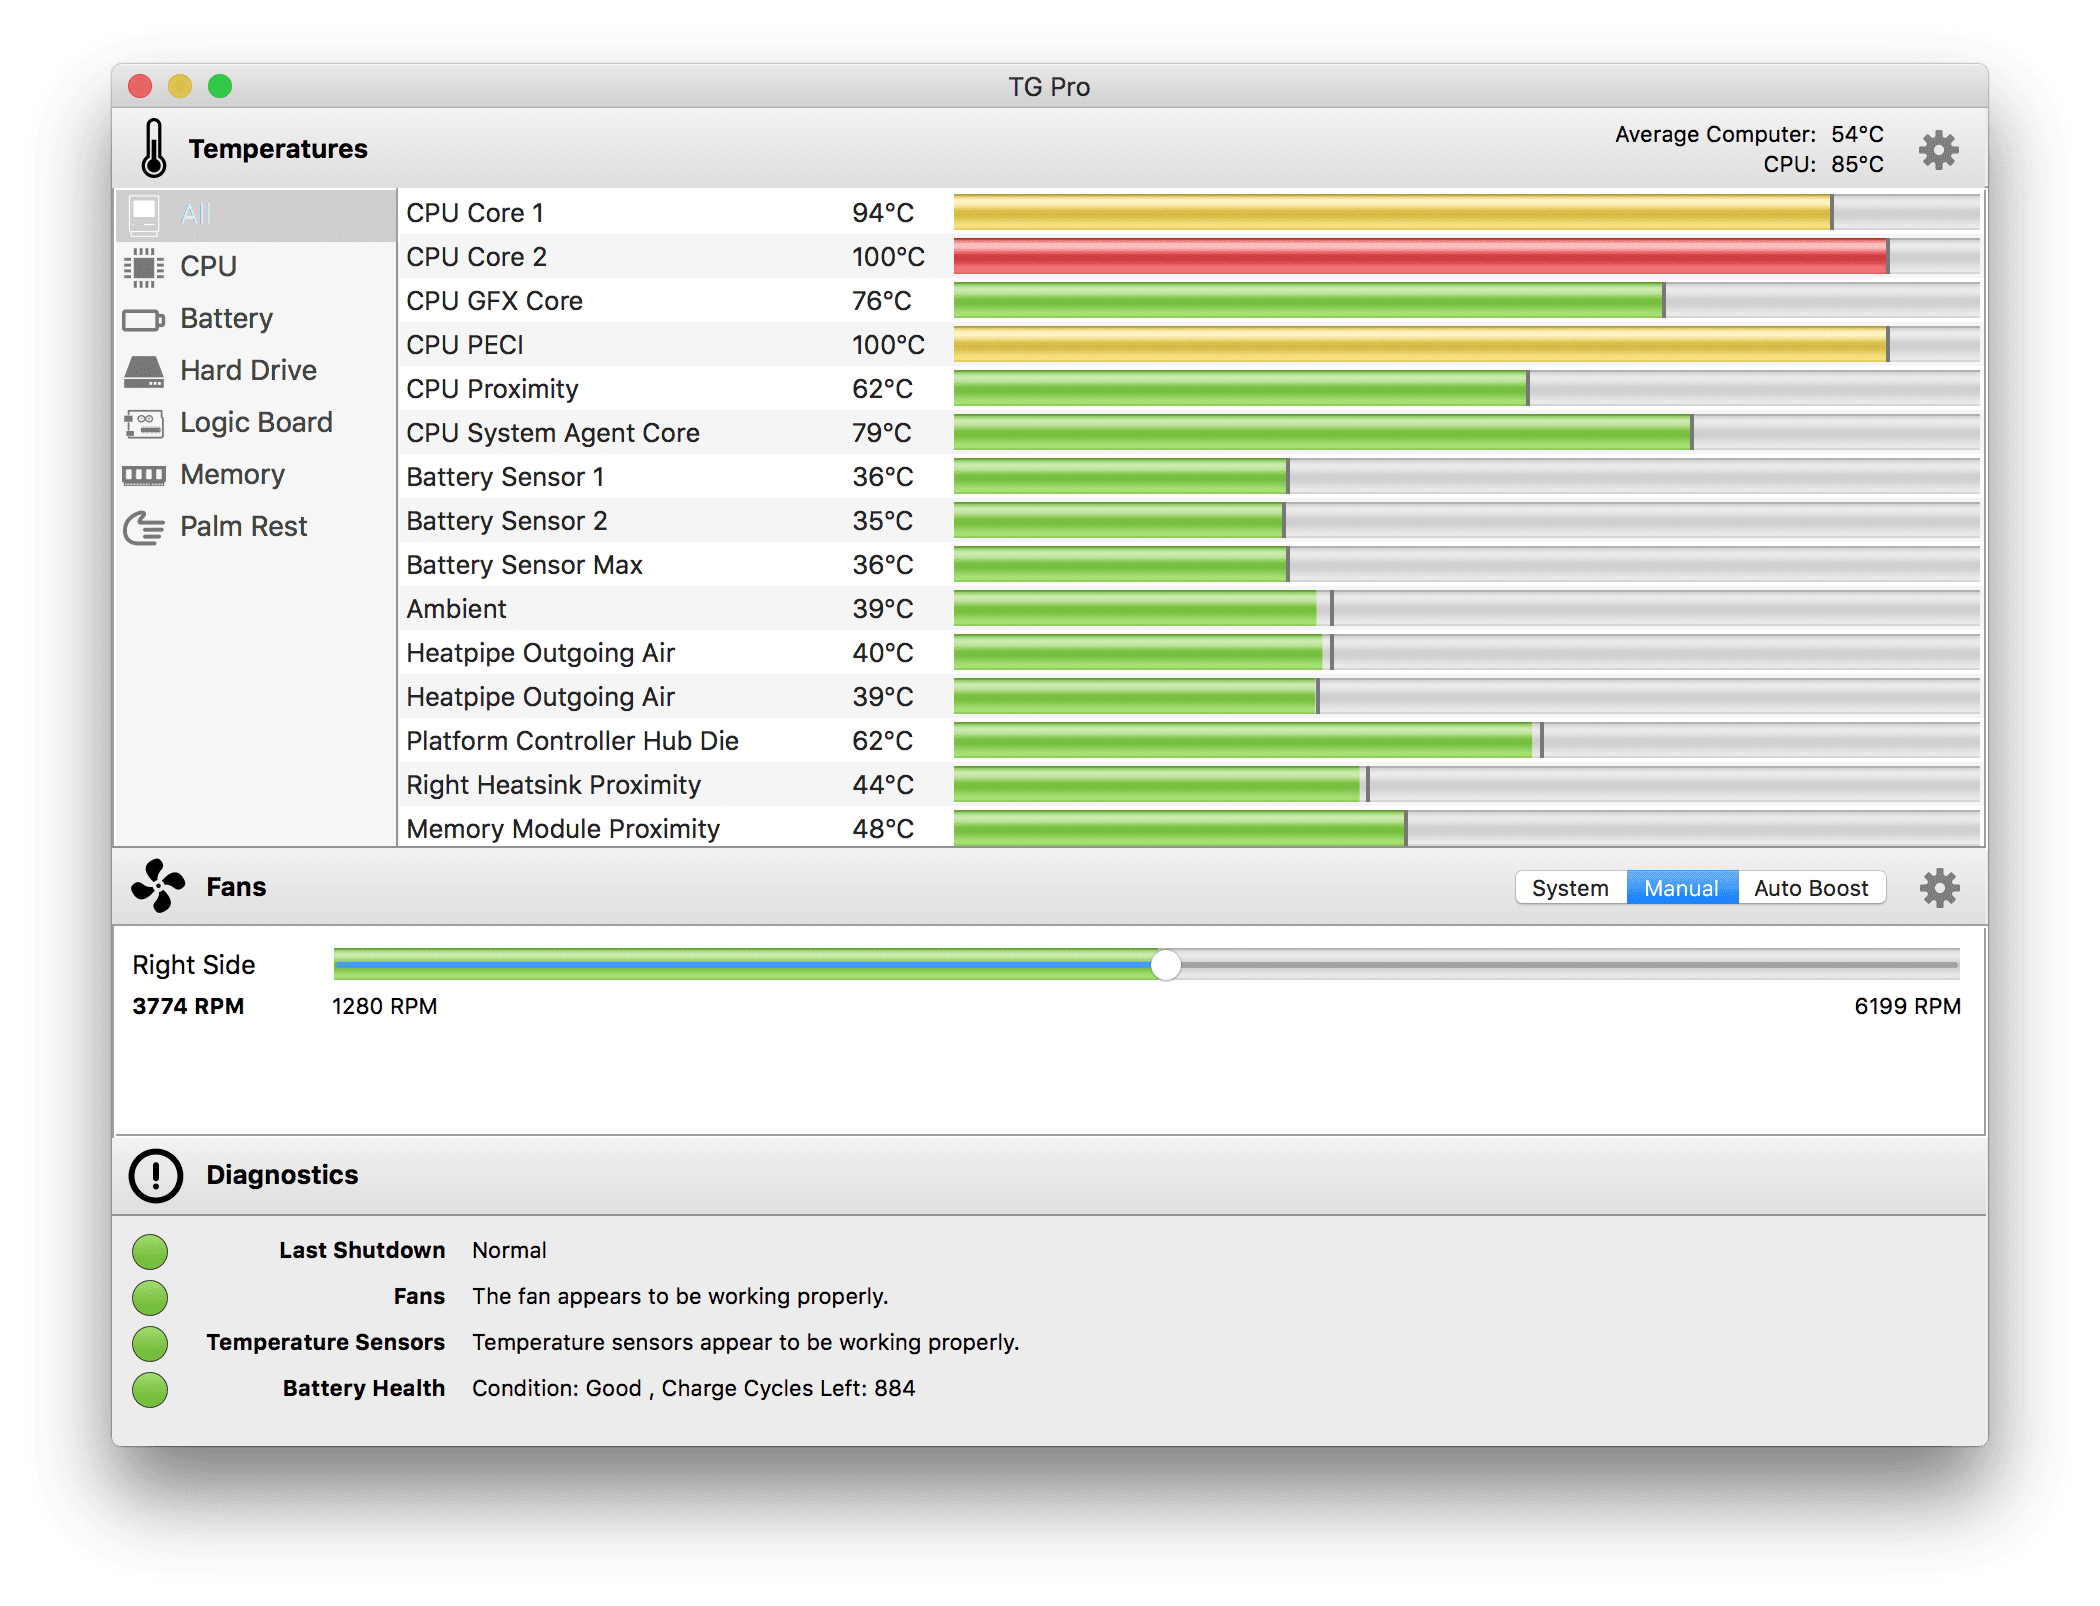The height and width of the screenshot is (1606, 2100).
Task: Select the Battery Sensor 1 row
Action: pyautogui.click(x=1190, y=477)
